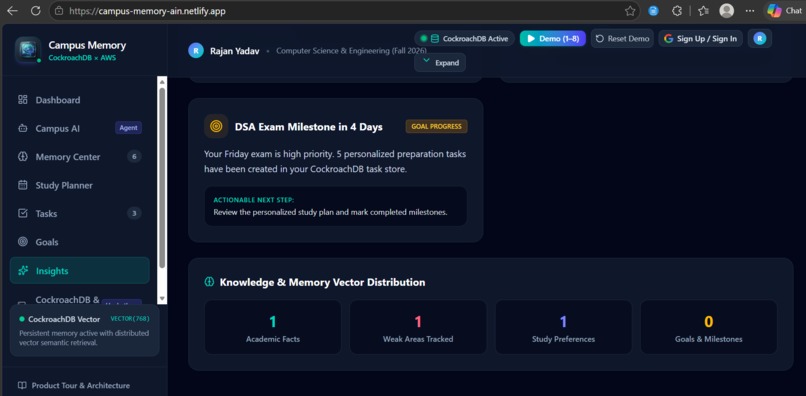Click the Study Planner calendar icon
Image resolution: width=806 pixels, height=396 pixels.
(x=23, y=185)
